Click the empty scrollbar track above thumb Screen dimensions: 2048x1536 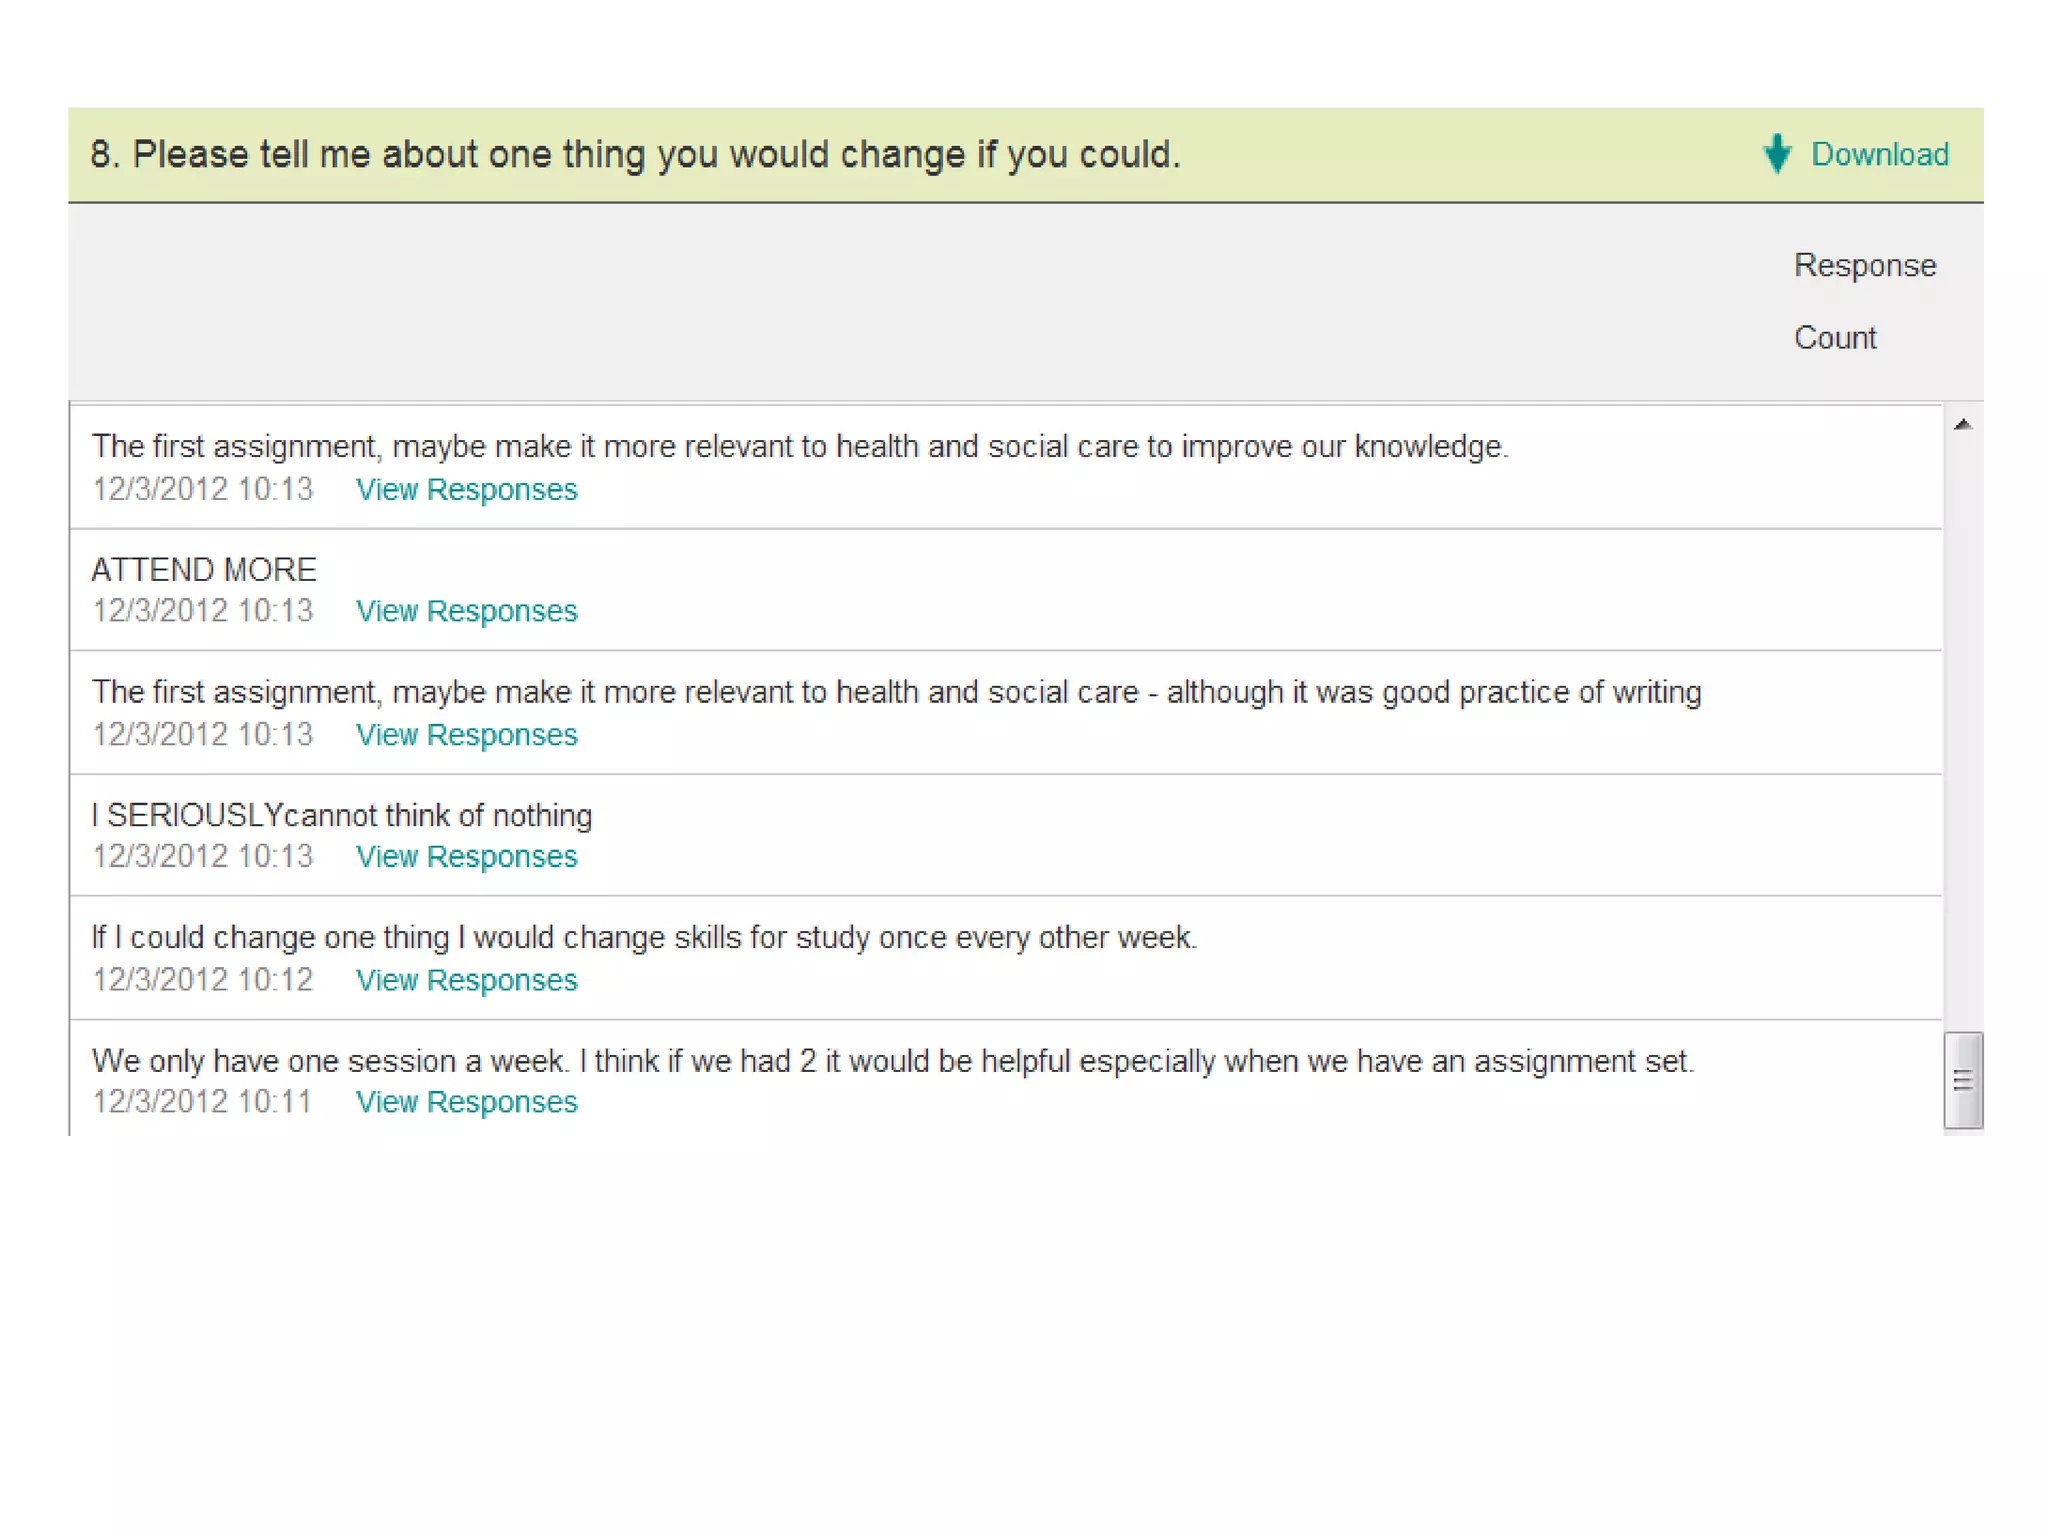(x=1962, y=730)
